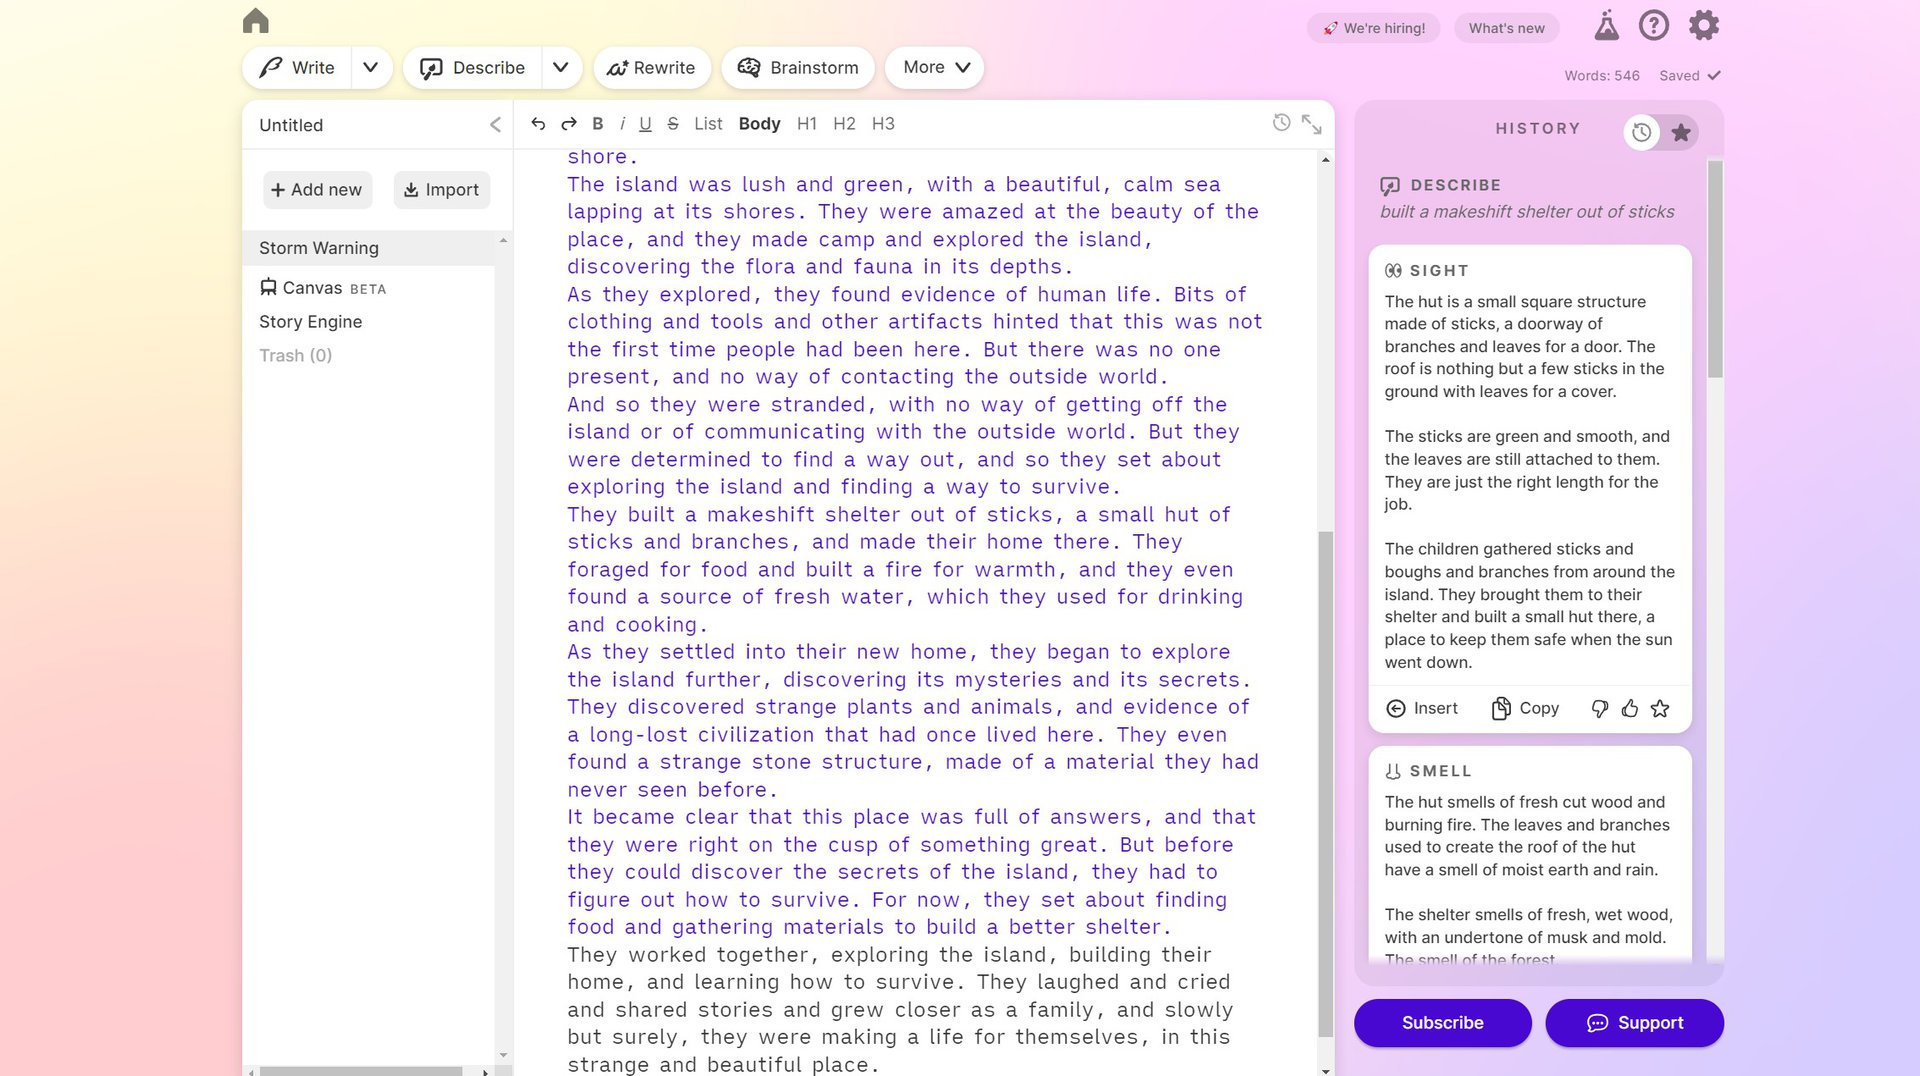This screenshot has width=1920, height=1076.
Task: Apply H1 heading style
Action: tap(807, 124)
